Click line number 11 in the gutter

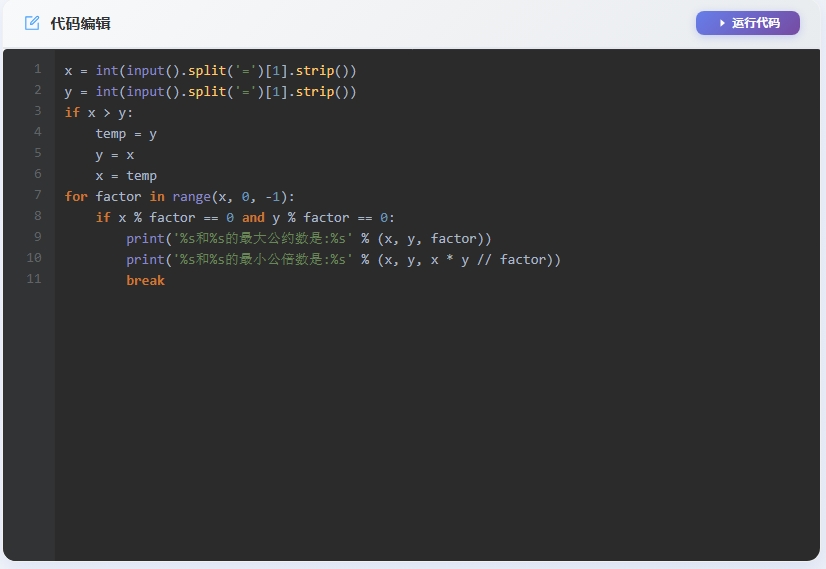click(x=34, y=280)
